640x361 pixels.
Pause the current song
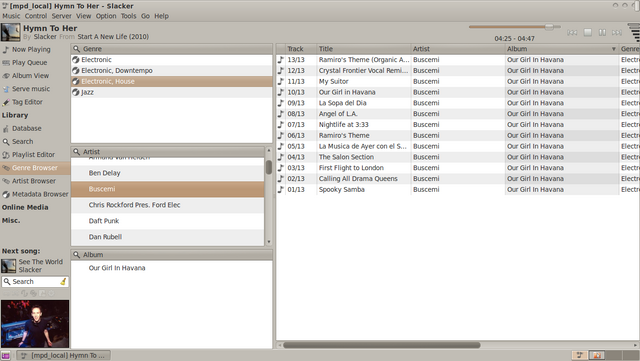(602, 32)
